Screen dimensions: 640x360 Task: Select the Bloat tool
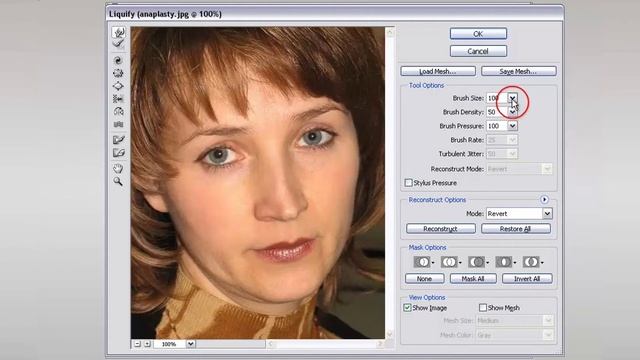(118, 86)
